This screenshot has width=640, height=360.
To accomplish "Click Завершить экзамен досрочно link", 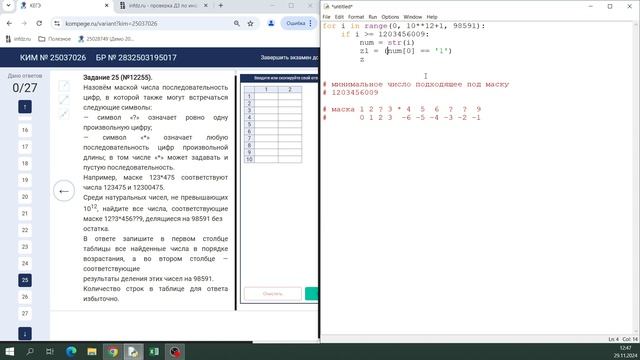I will click(289, 58).
